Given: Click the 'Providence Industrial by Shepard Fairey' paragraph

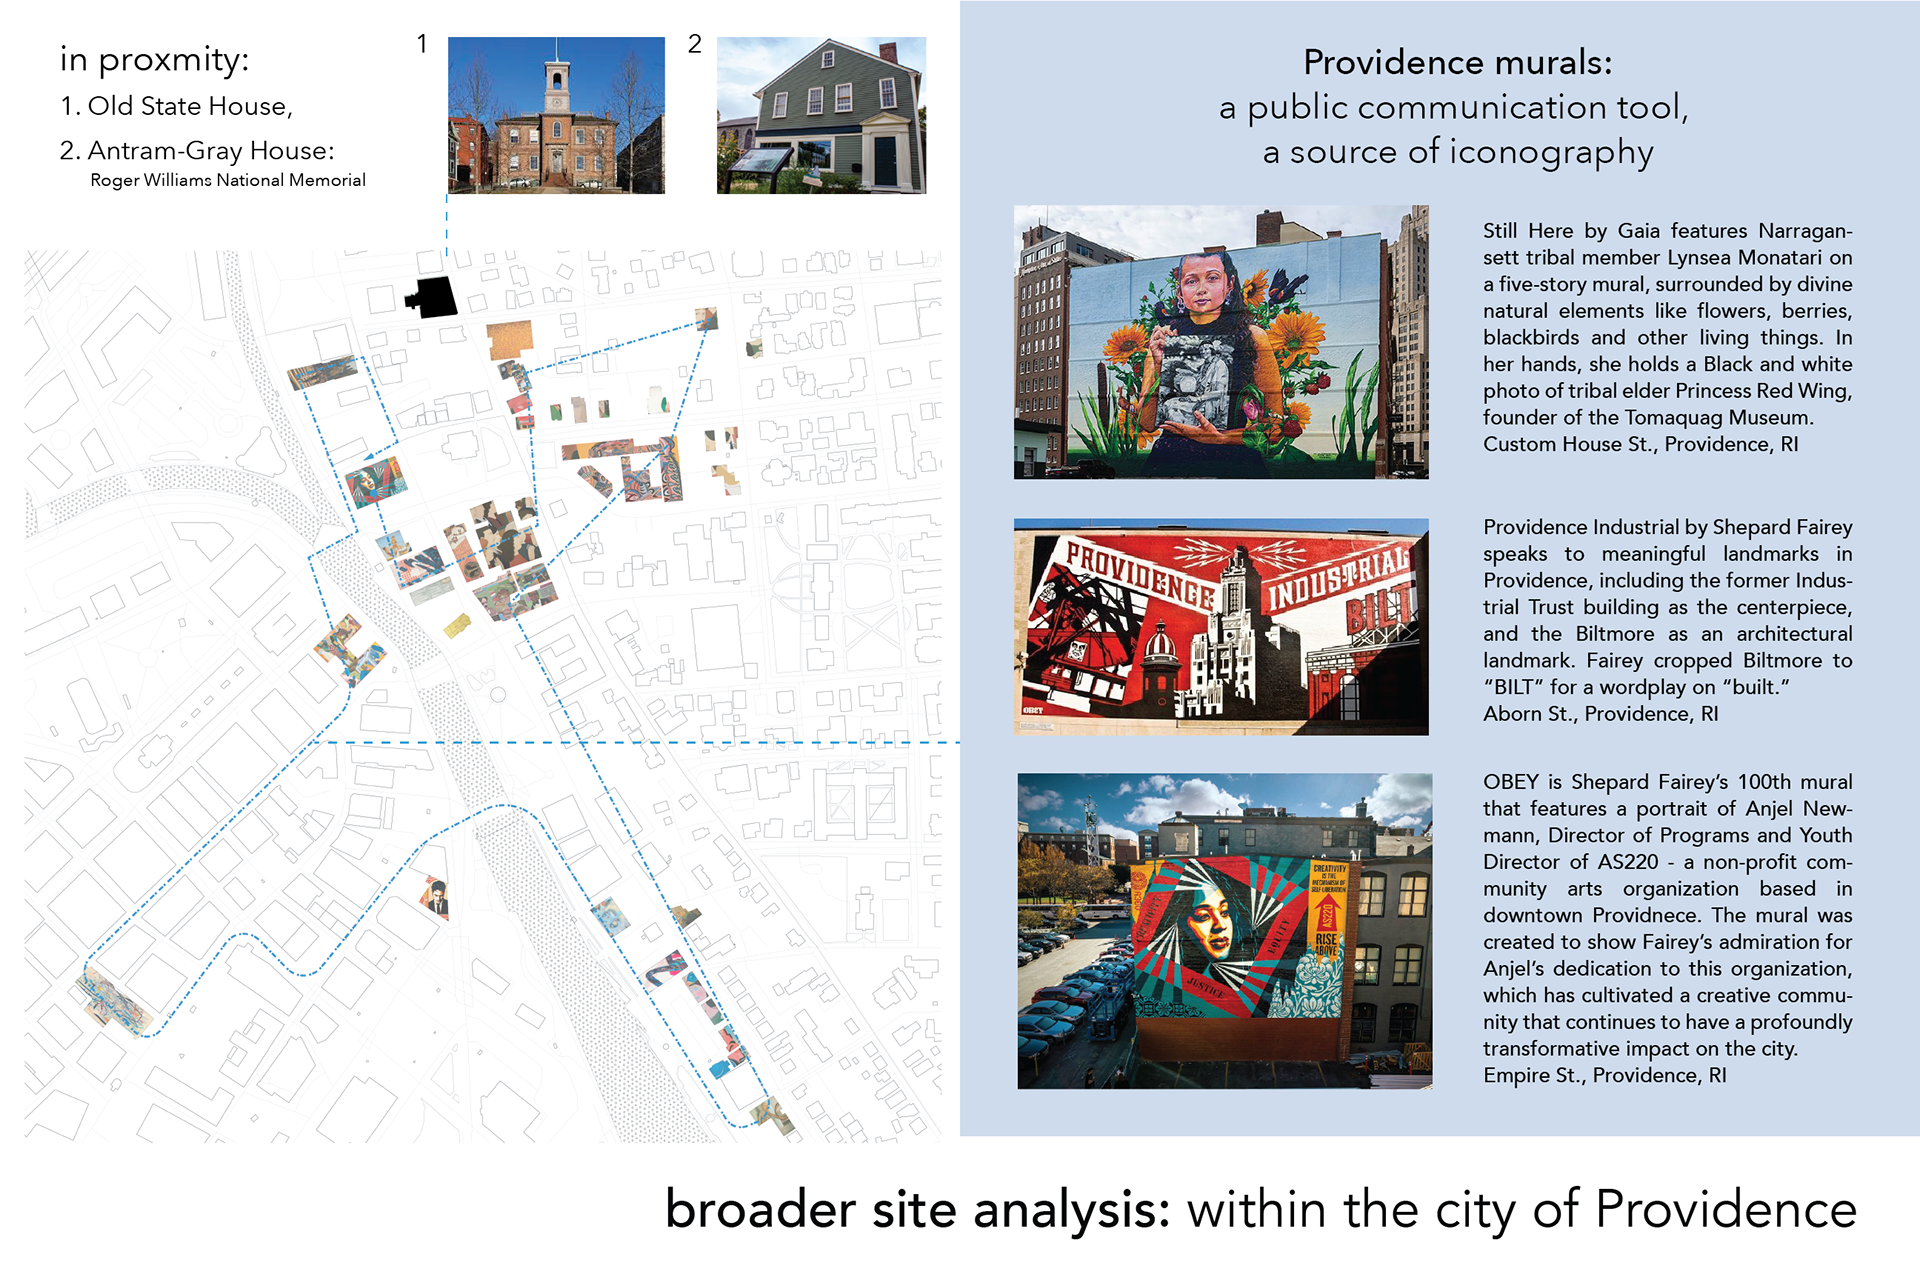Looking at the screenshot, I should 1667,620.
